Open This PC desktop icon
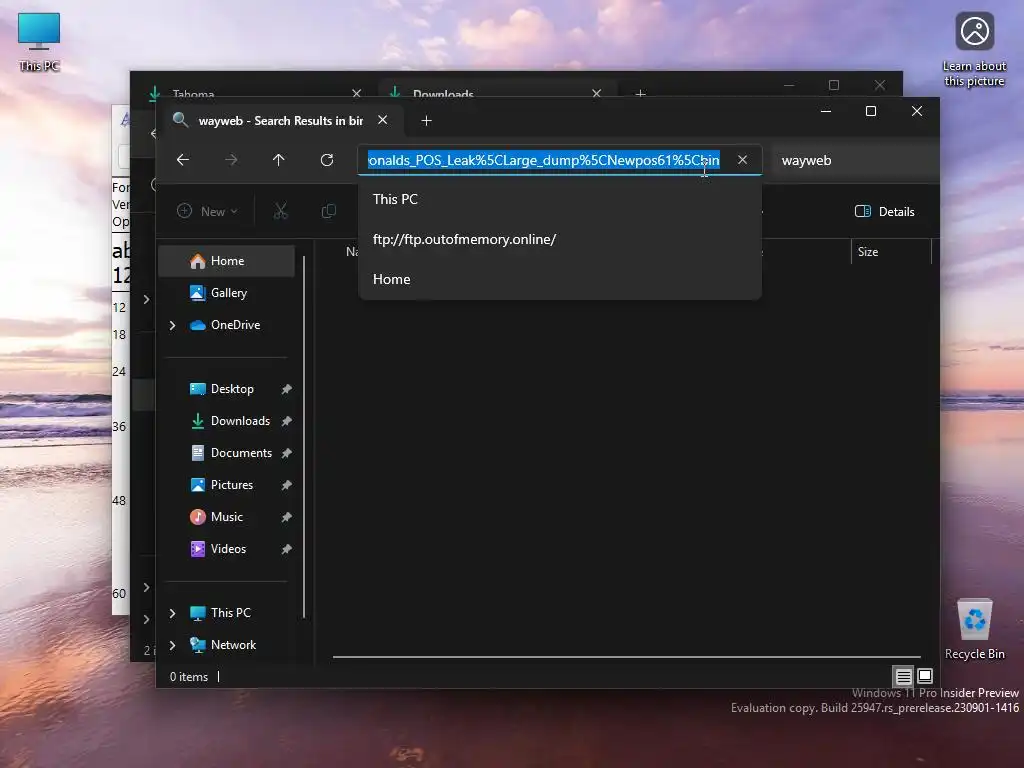The image size is (1024, 768). point(39,42)
